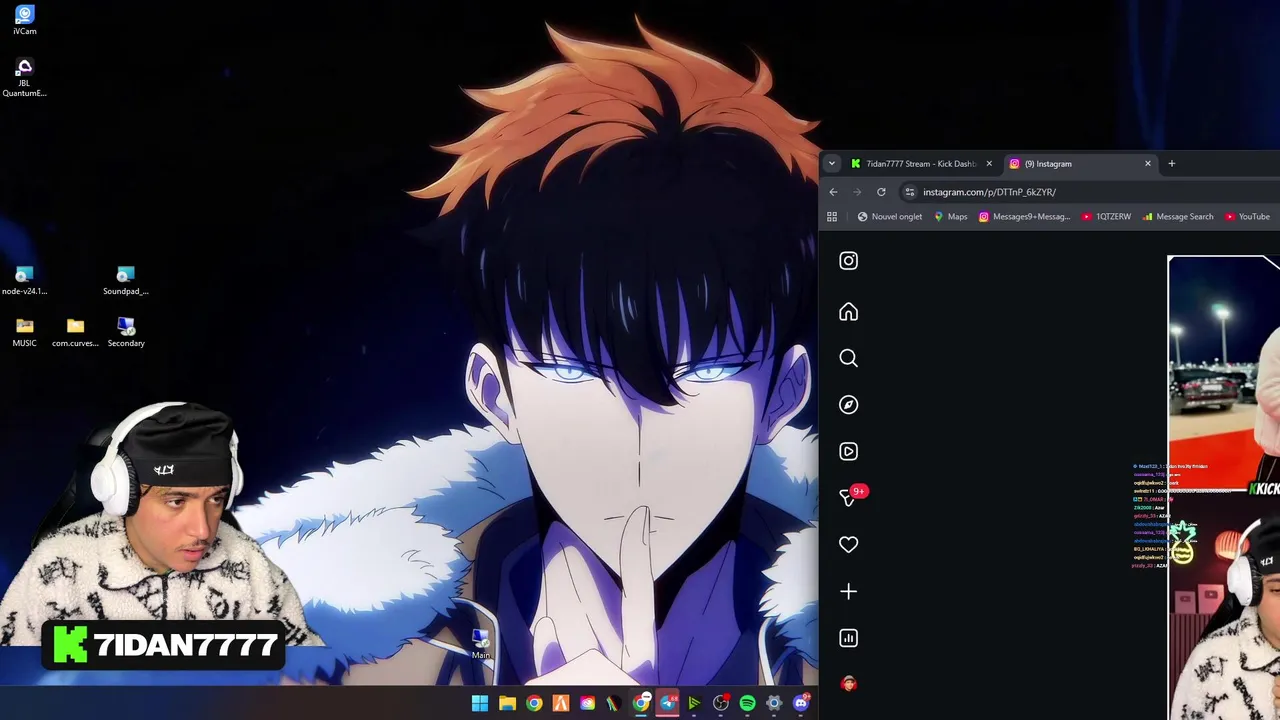This screenshot has width=1280, height=720.
Task: Select the Secondary desktop shortcut
Action: [x=126, y=333]
